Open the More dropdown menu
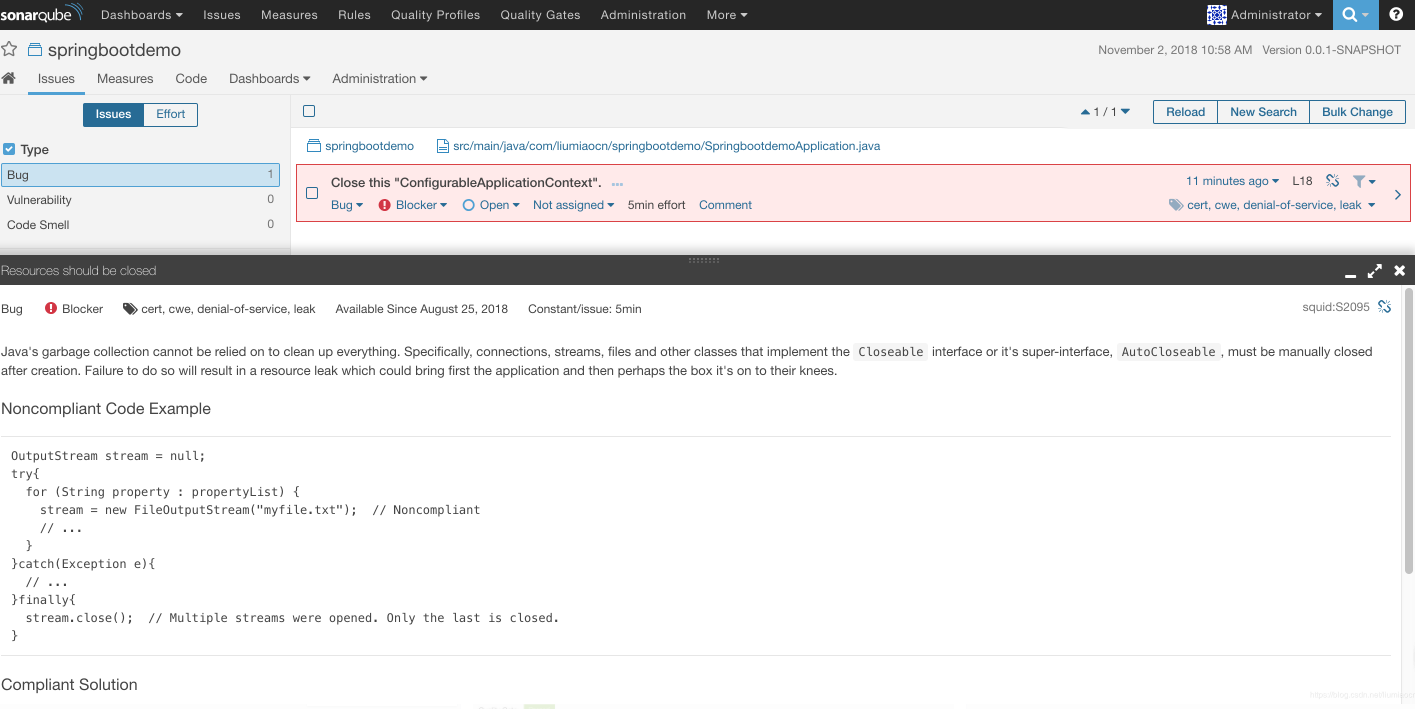 (727, 15)
